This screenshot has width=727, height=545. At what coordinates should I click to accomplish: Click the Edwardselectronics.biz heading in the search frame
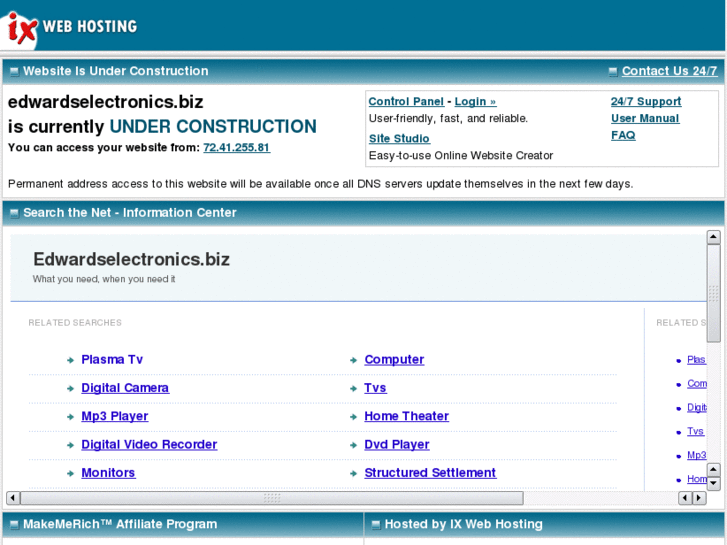point(132,260)
